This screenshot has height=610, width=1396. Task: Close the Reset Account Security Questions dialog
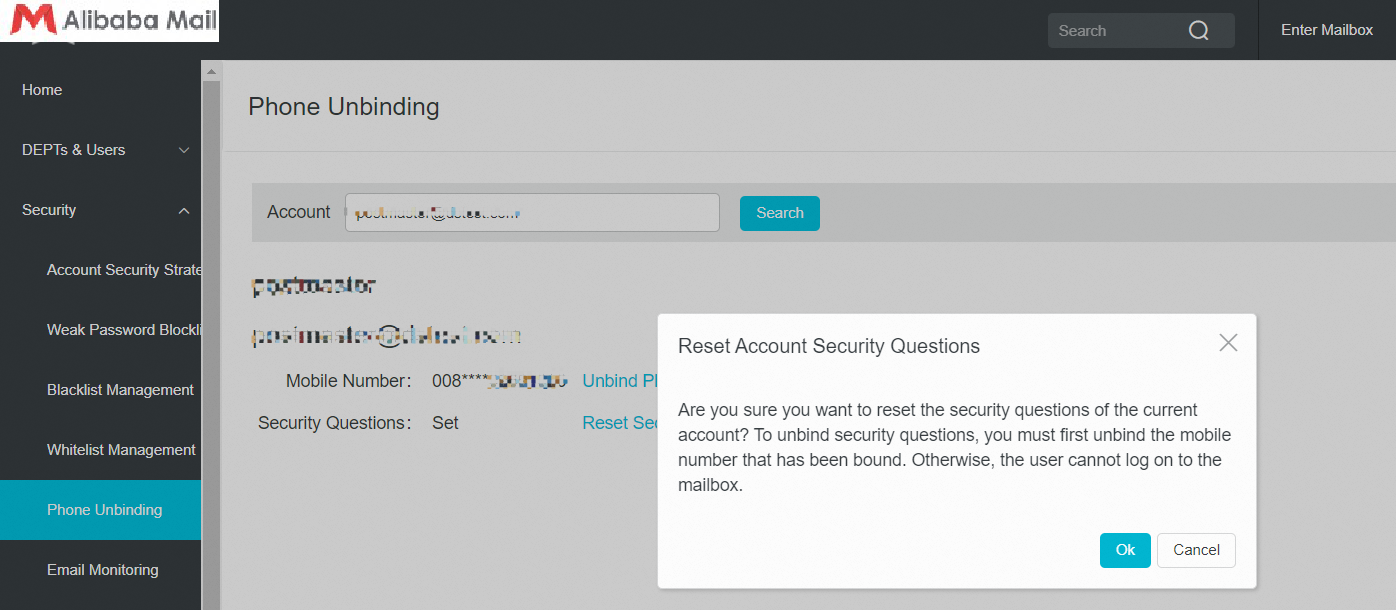click(1228, 343)
